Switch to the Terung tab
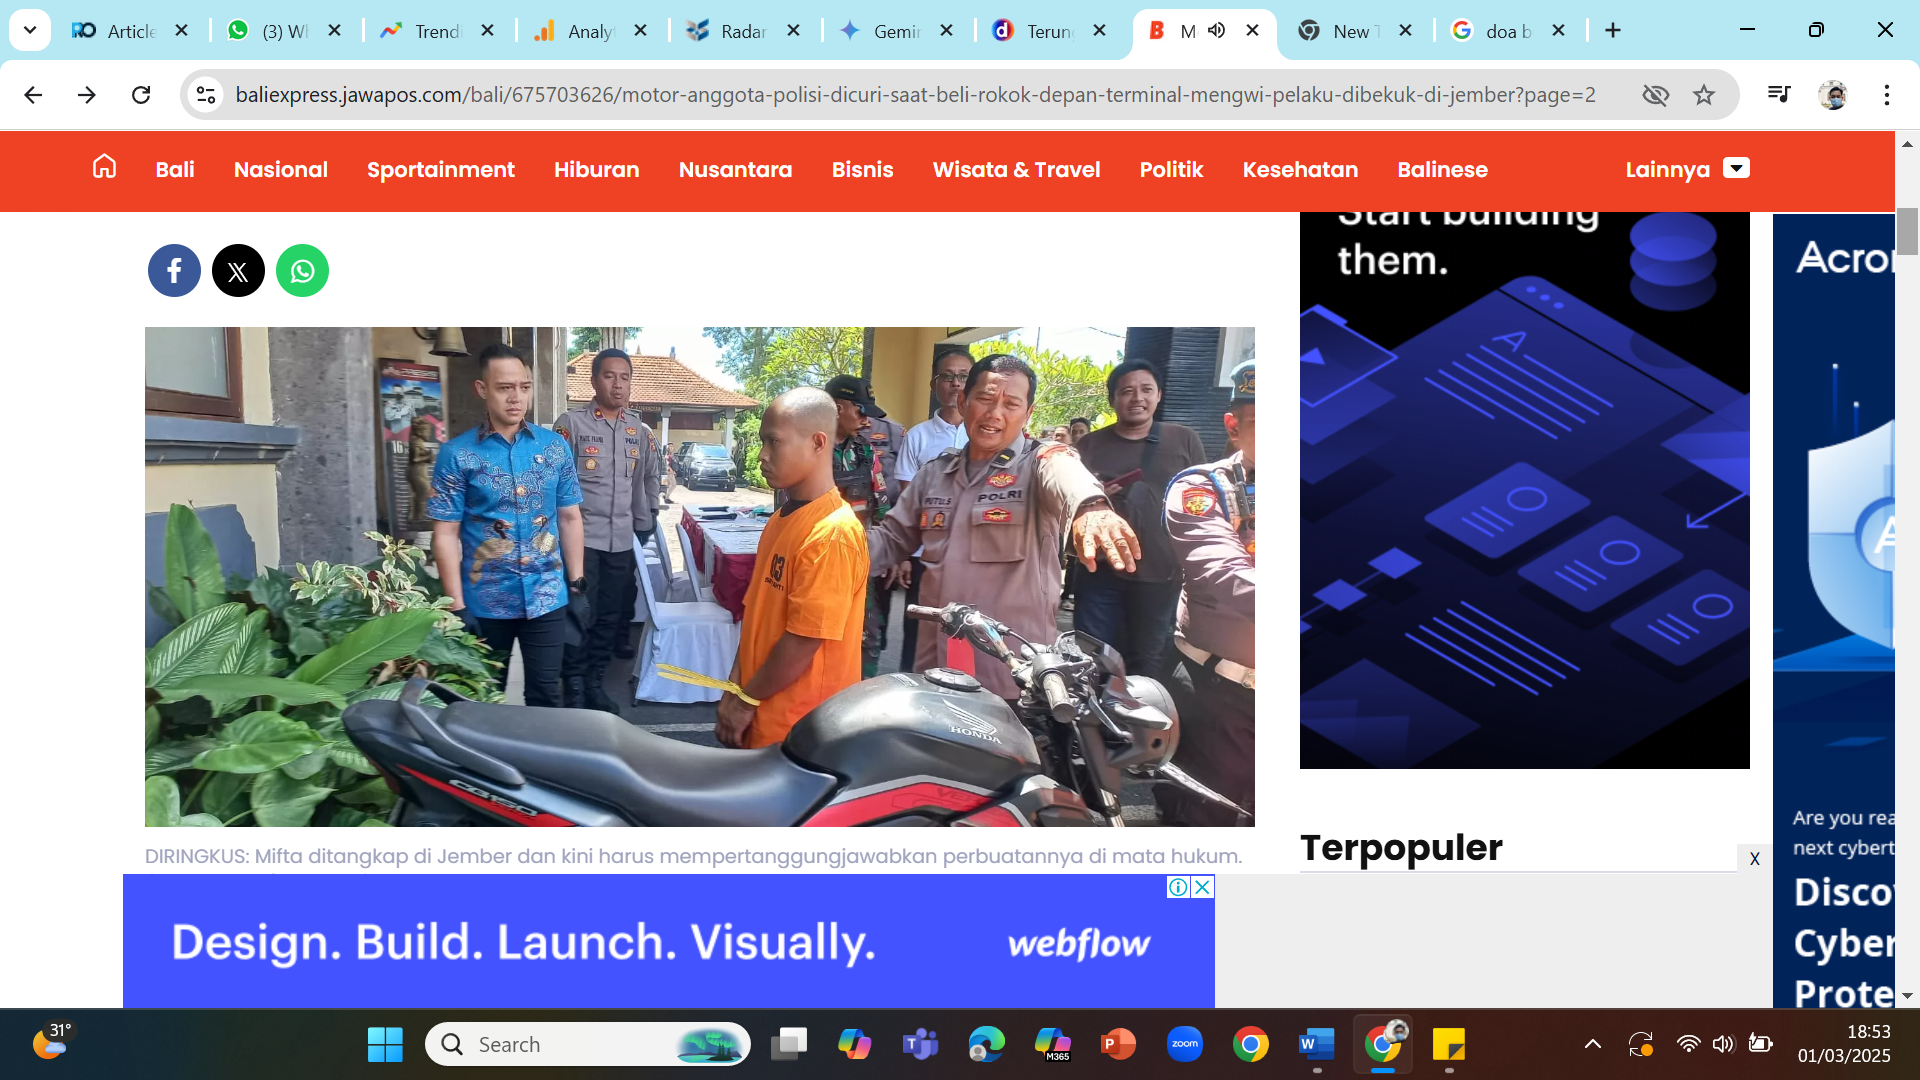This screenshot has width=1920, height=1080. 1033,31
